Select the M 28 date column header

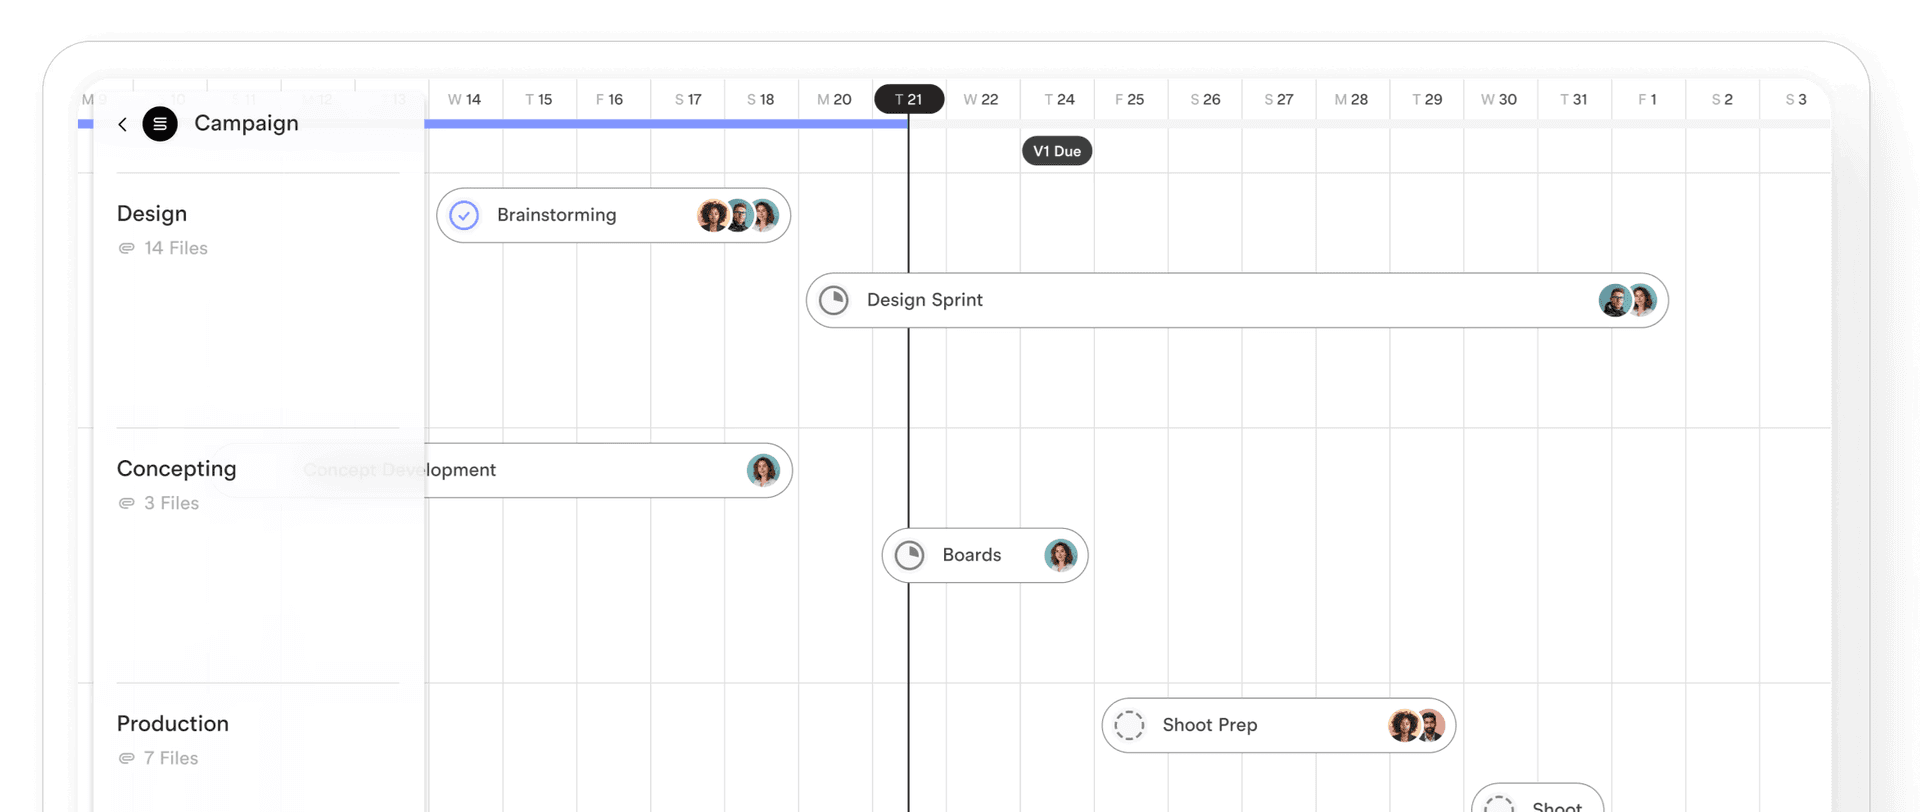click(1351, 99)
